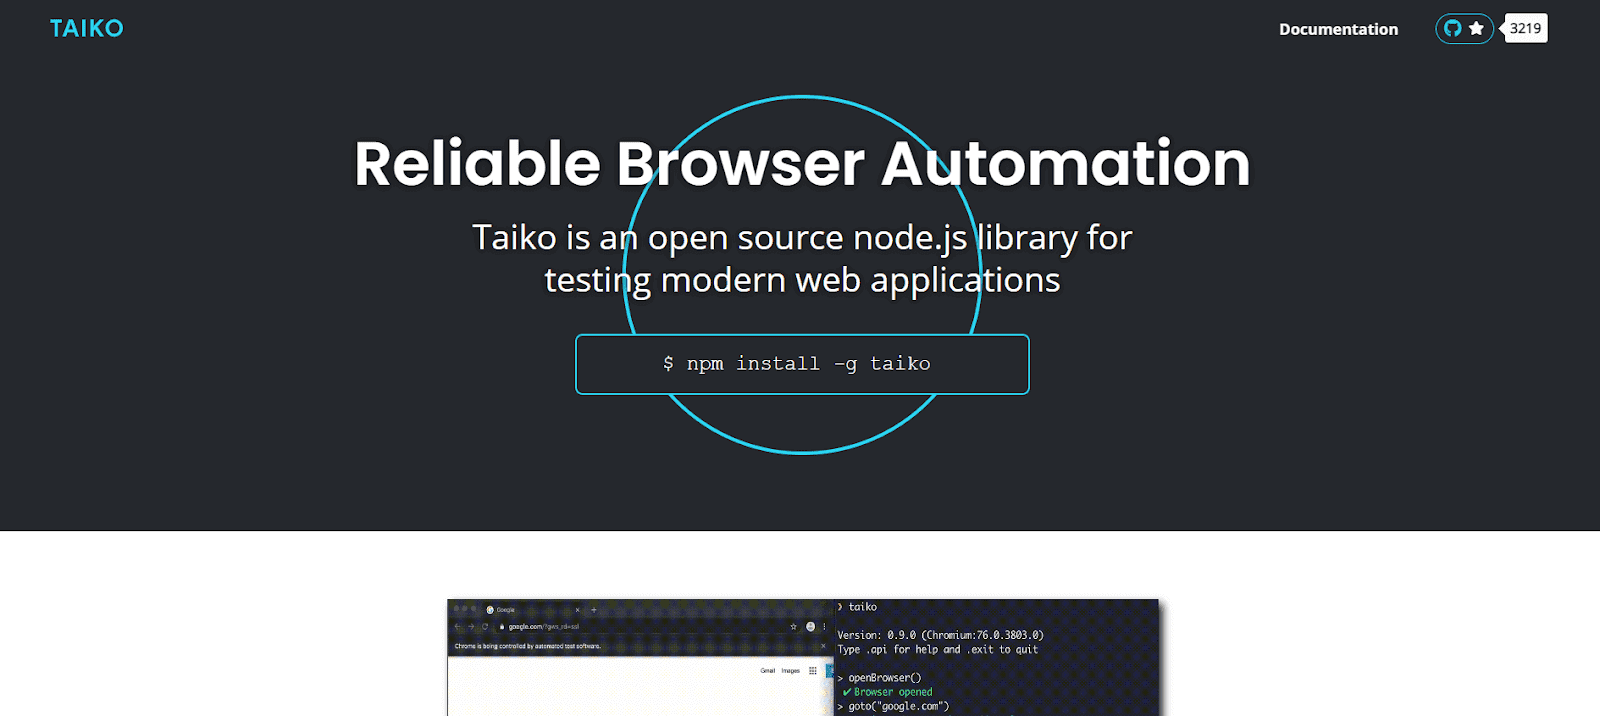Click the Google tab in demo browser
The height and width of the screenshot is (716, 1600).
coord(532,609)
